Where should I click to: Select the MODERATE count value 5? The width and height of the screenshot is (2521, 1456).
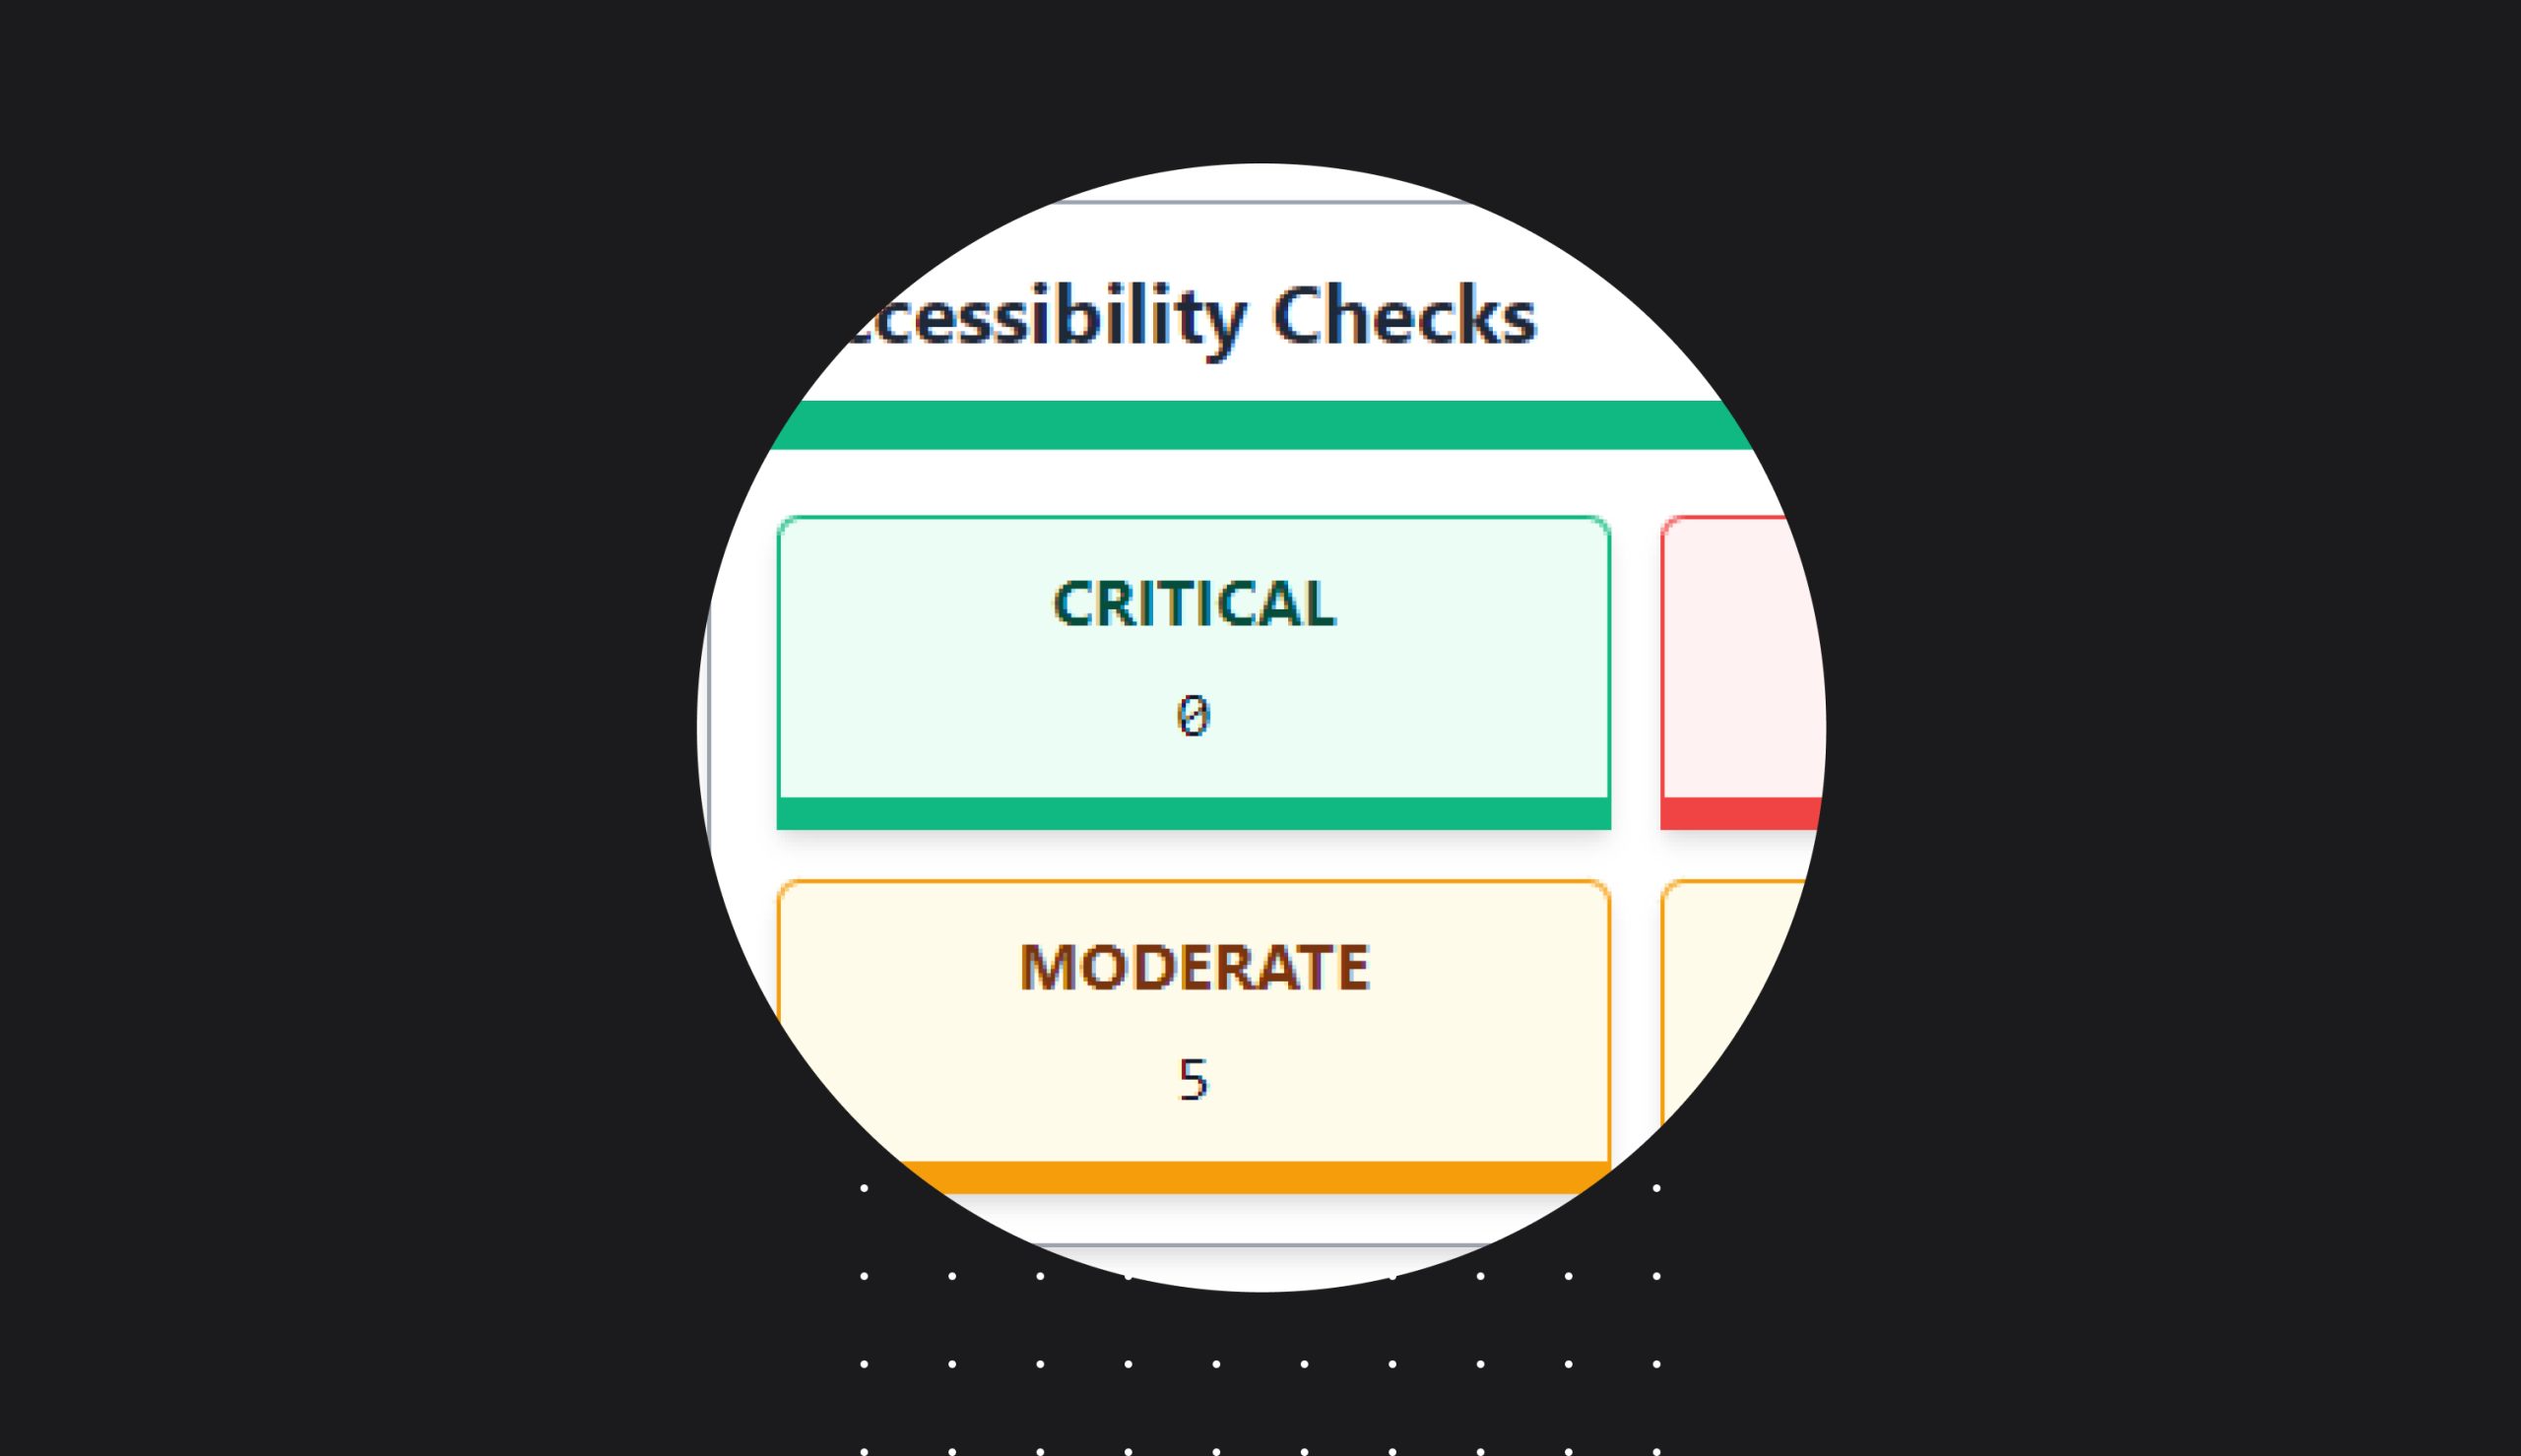click(x=1193, y=1080)
